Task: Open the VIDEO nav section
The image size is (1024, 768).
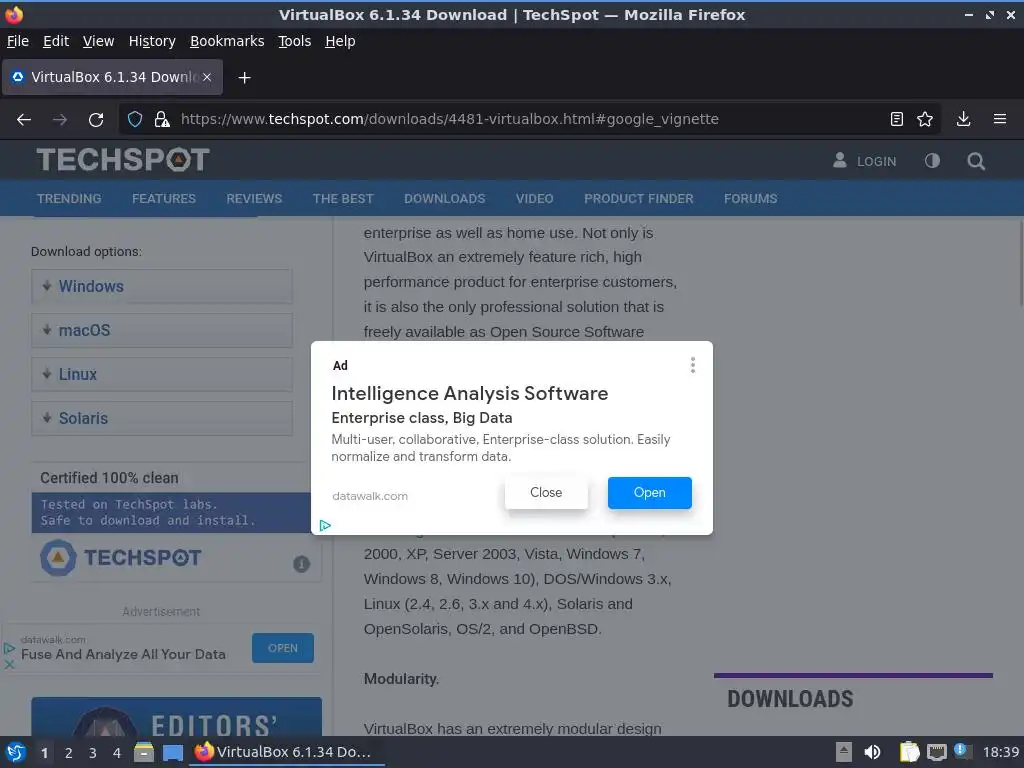Action: tap(535, 199)
